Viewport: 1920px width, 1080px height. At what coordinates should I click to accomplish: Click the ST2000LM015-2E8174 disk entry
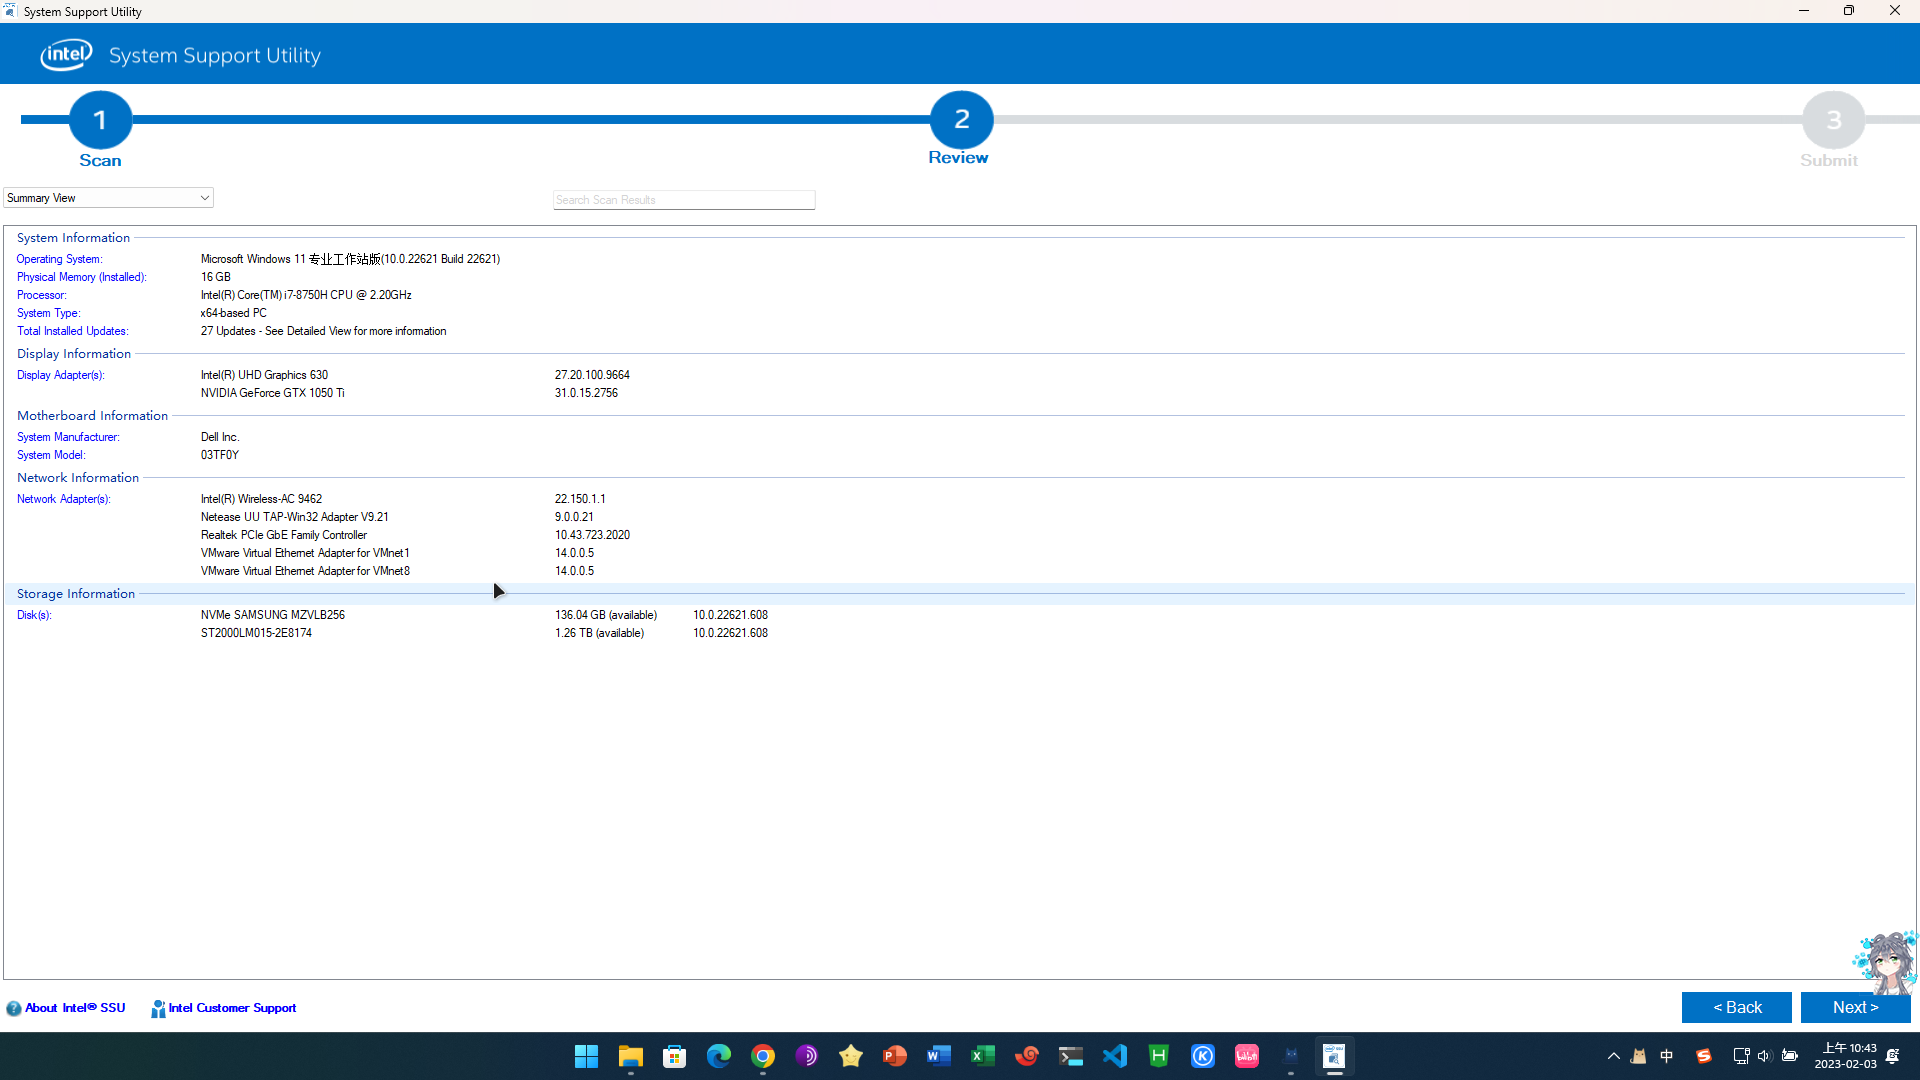point(256,633)
